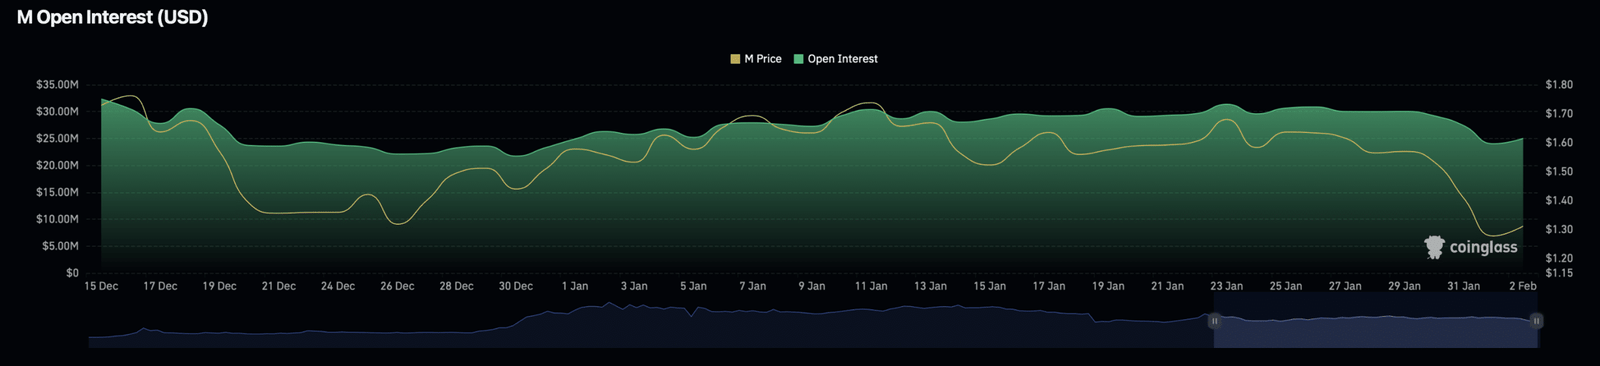Image resolution: width=1600 pixels, height=366 pixels.
Task: Click the 31 Jan date label
Action: 1464,286
